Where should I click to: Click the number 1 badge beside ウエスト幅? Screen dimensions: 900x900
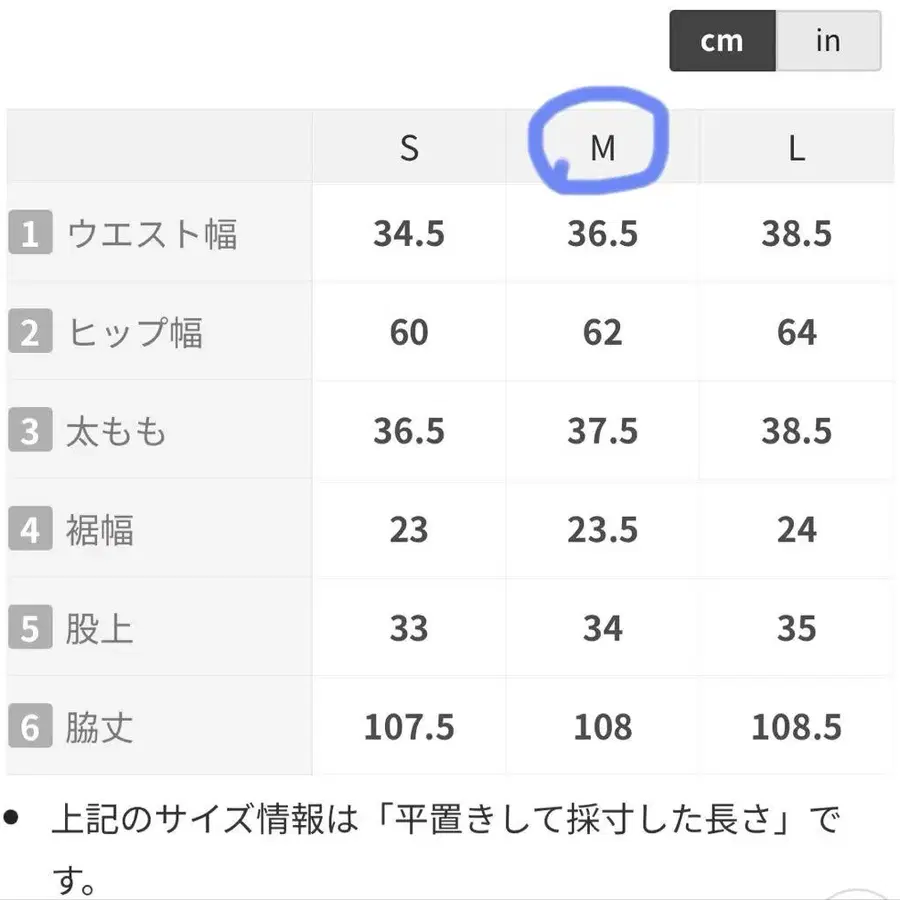coord(30,234)
